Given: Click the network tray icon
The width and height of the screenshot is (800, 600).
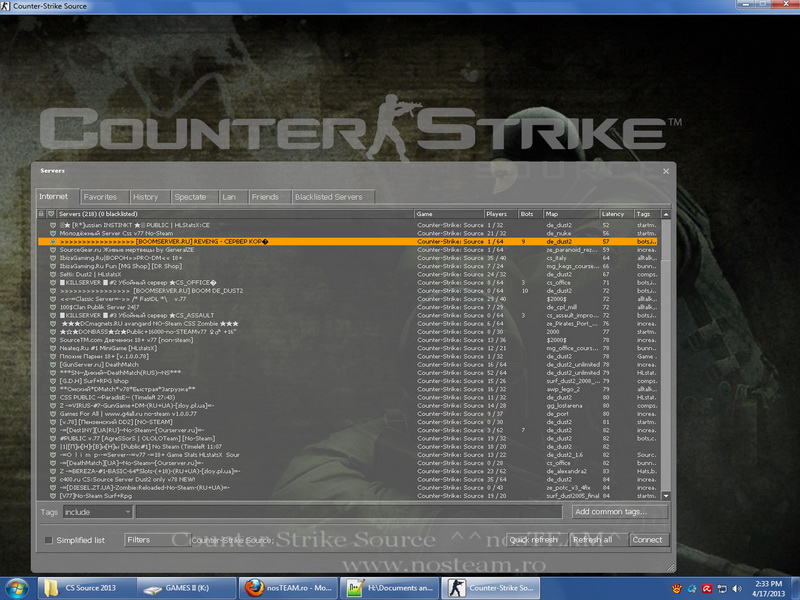Looking at the screenshot, I should click(x=722, y=589).
